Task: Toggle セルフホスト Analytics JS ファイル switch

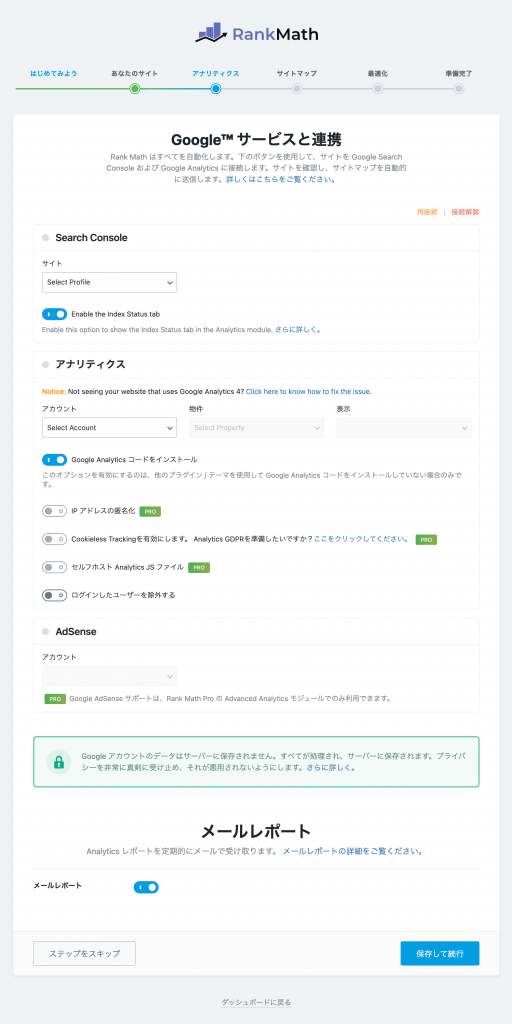Action: click(x=54, y=568)
